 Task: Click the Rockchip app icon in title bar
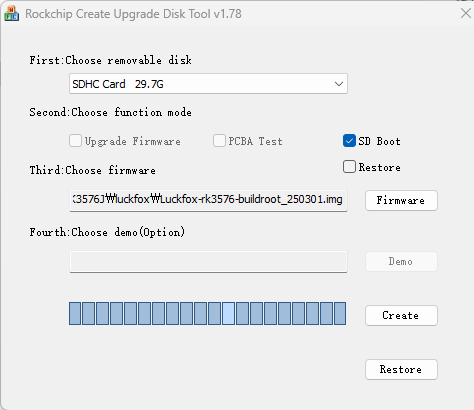11,13
